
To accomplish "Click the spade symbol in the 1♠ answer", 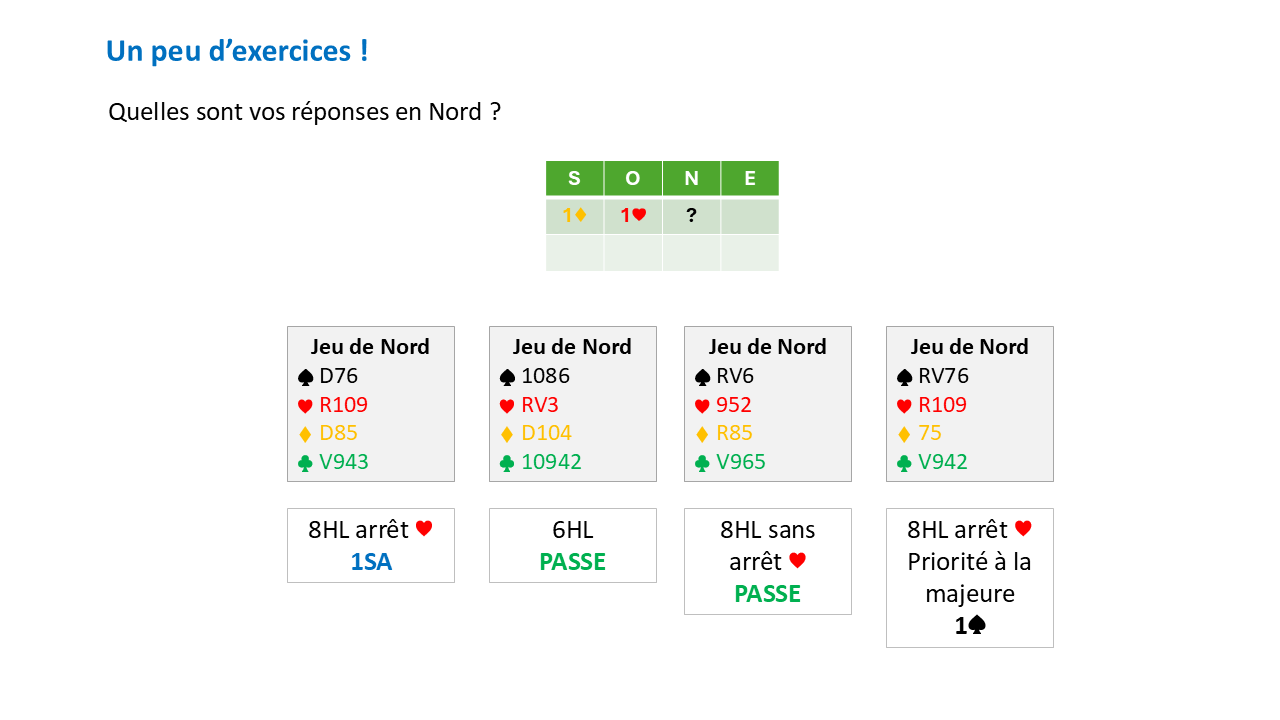I will click(977, 626).
